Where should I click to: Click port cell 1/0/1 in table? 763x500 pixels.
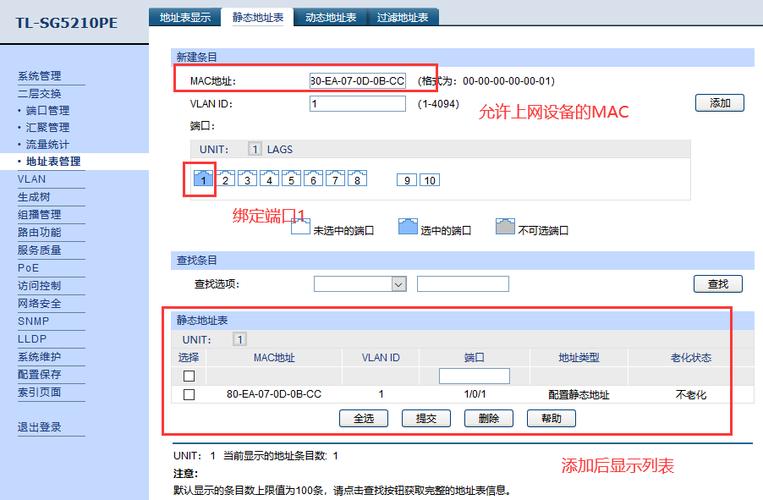475,394
